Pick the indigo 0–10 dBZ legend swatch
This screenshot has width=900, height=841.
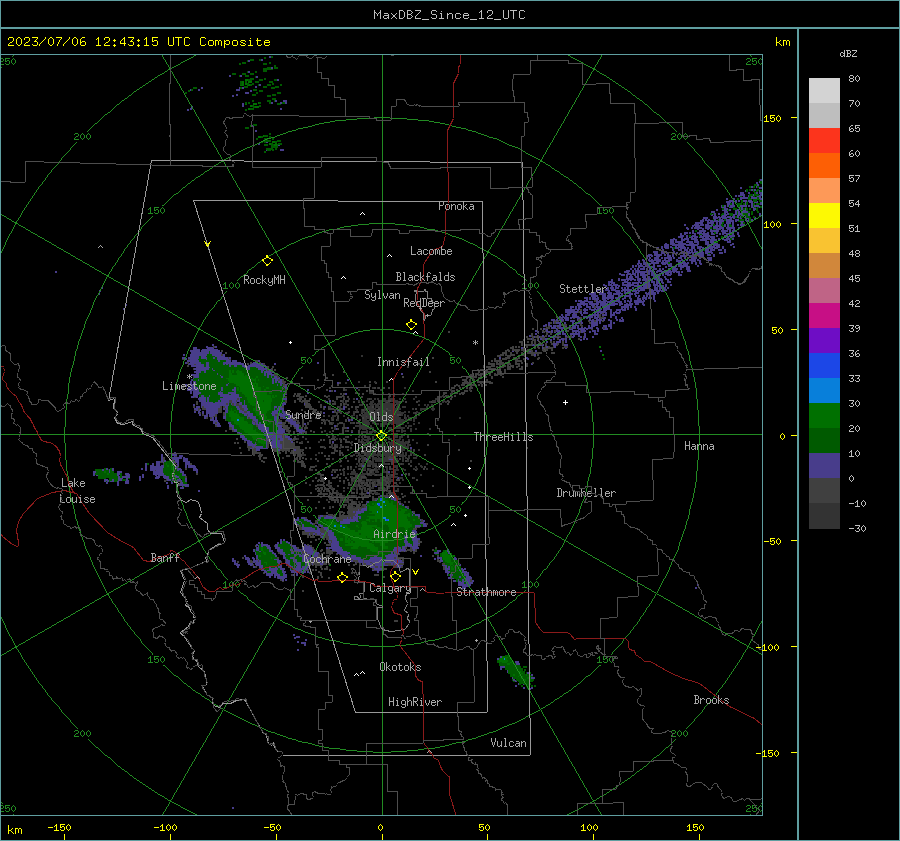coord(824,466)
